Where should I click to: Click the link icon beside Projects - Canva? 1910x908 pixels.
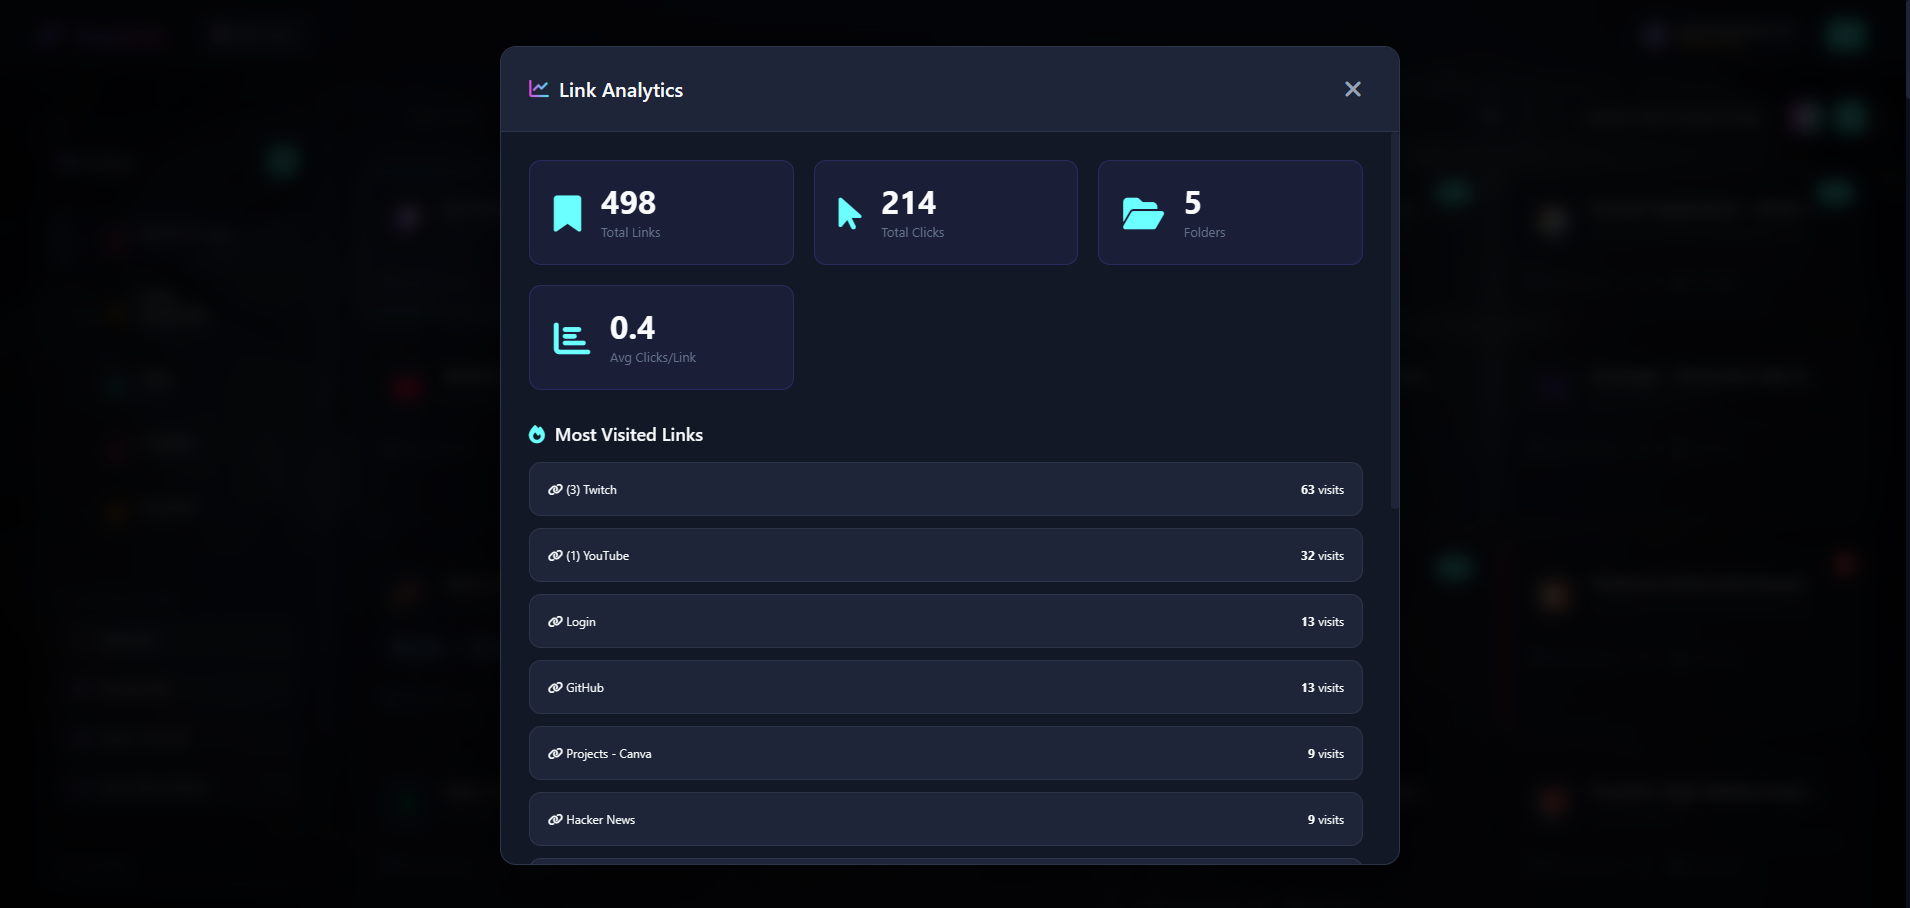pos(556,753)
